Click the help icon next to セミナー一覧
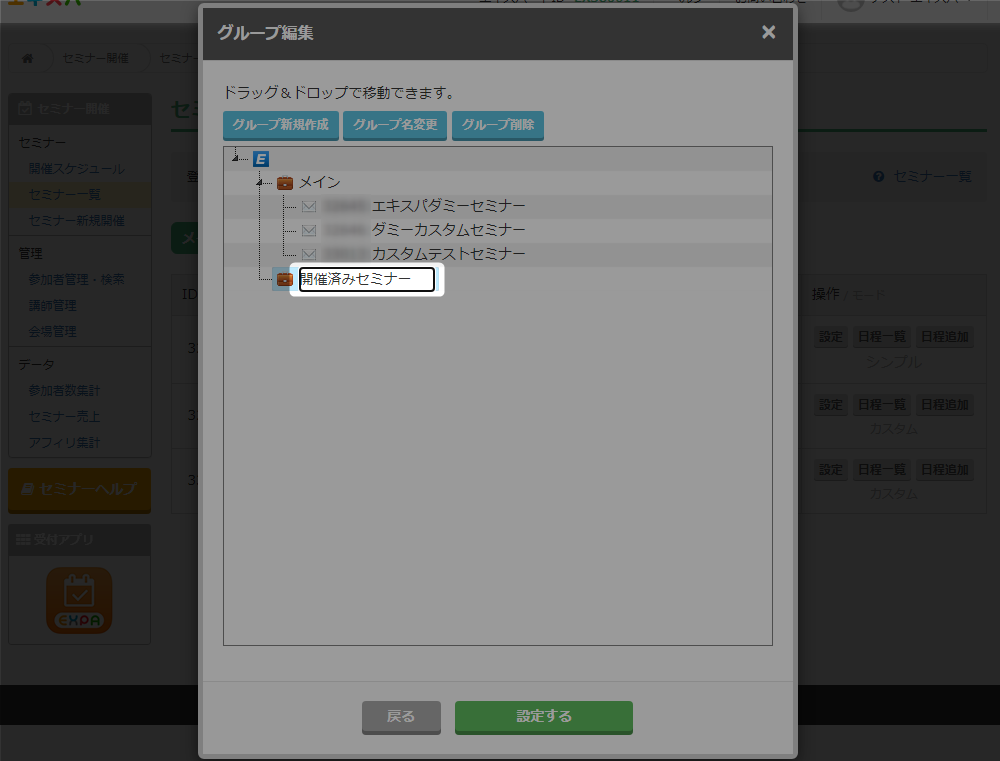 tap(879, 177)
